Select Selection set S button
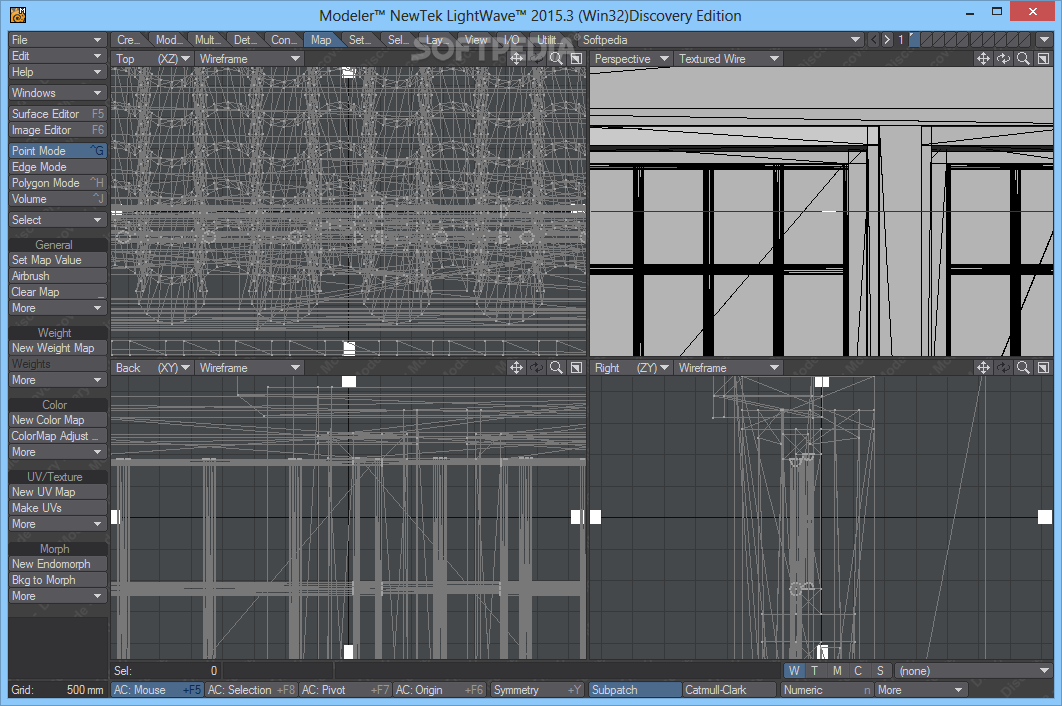The image size is (1062, 706). [x=880, y=671]
